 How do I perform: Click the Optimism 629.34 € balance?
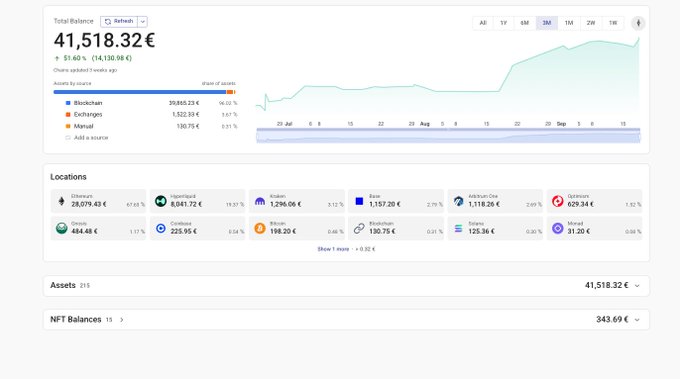(581, 204)
